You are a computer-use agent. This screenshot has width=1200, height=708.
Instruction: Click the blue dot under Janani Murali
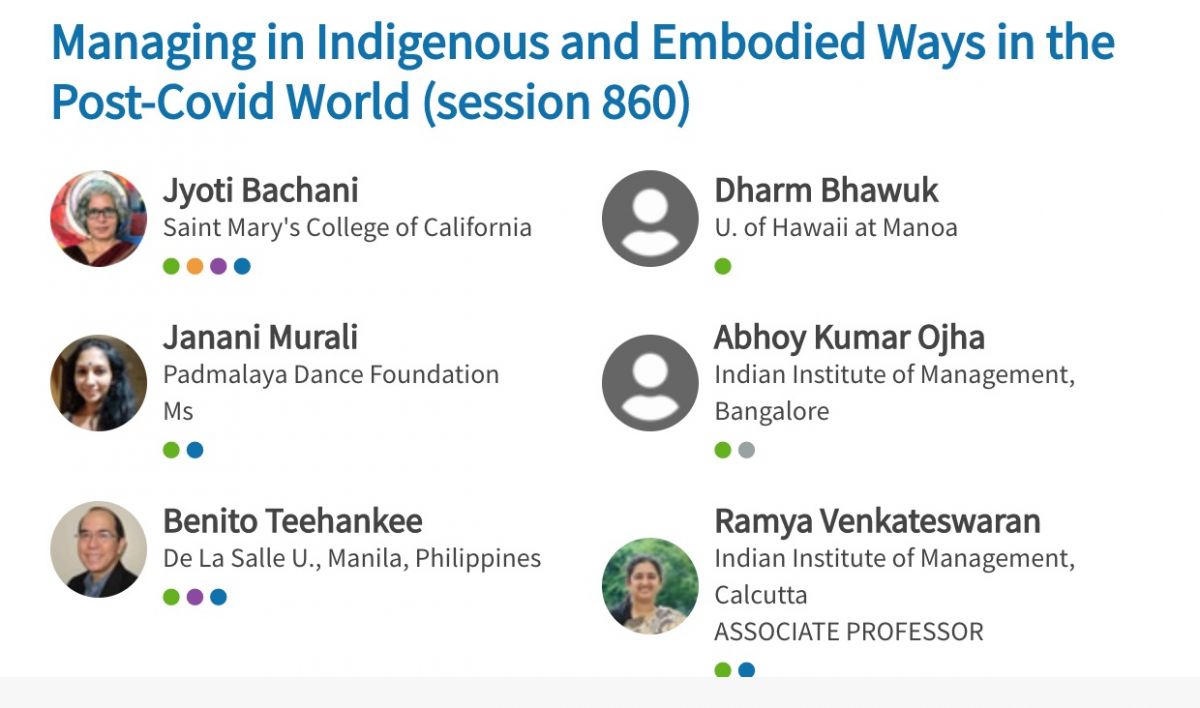click(x=195, y=450)
